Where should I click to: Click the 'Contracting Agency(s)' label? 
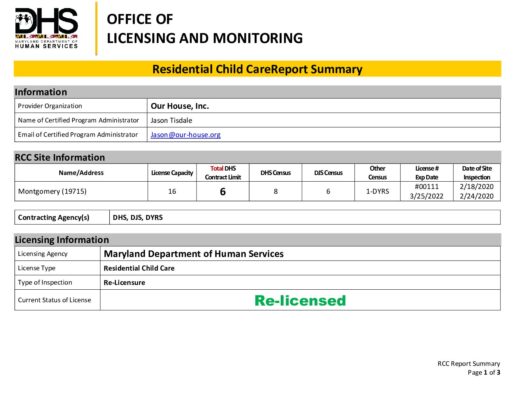[54, 217]
